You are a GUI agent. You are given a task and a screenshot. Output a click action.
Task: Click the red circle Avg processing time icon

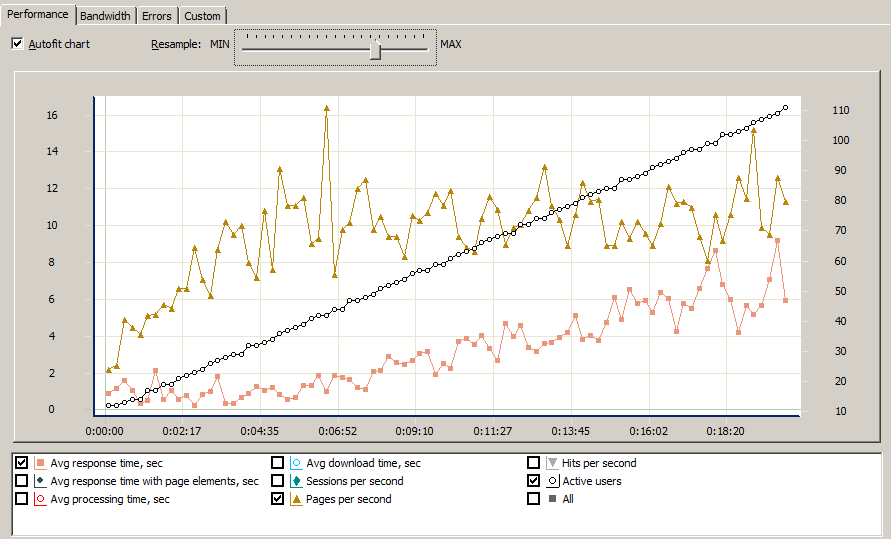tap(40, 499)
